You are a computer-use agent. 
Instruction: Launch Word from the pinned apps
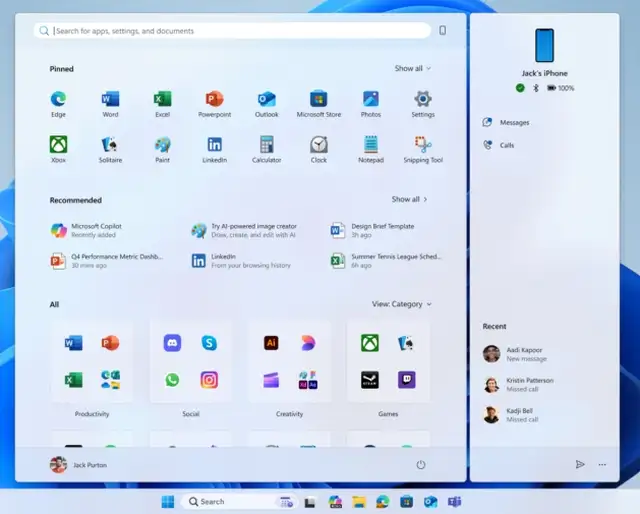(x=110, y=99)
